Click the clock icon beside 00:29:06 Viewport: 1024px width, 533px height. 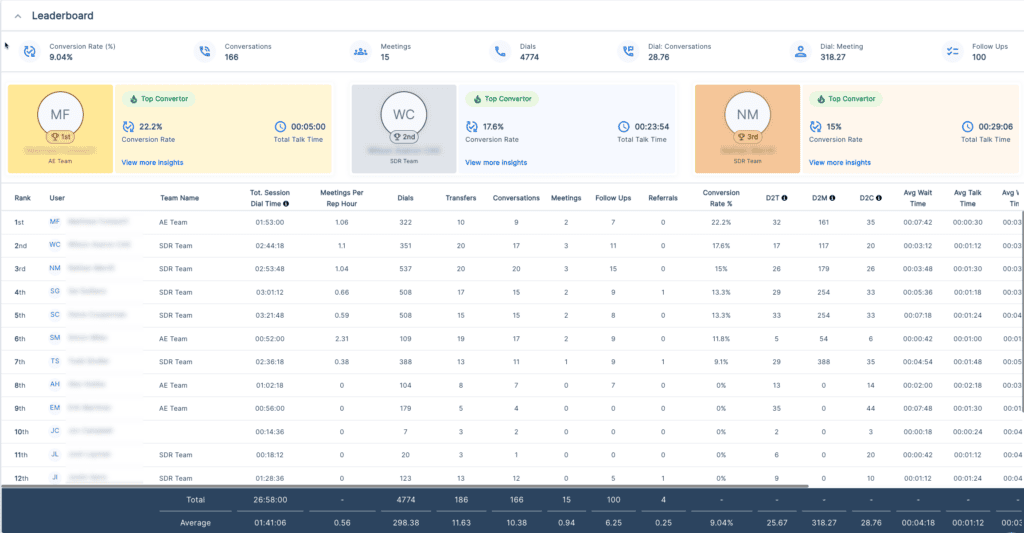967,127
